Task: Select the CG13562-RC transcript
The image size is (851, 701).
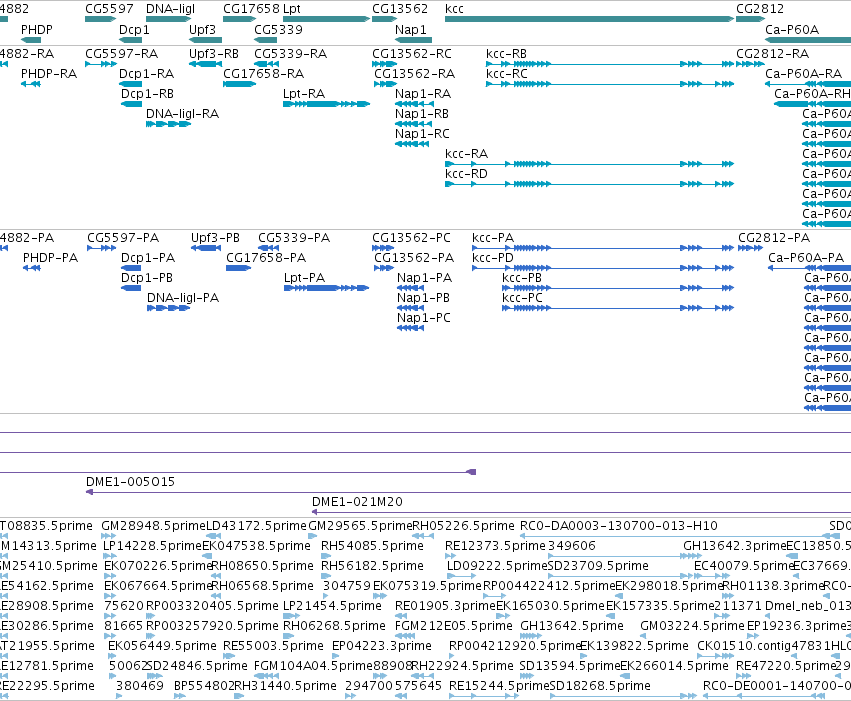Action: click(384, 64)
